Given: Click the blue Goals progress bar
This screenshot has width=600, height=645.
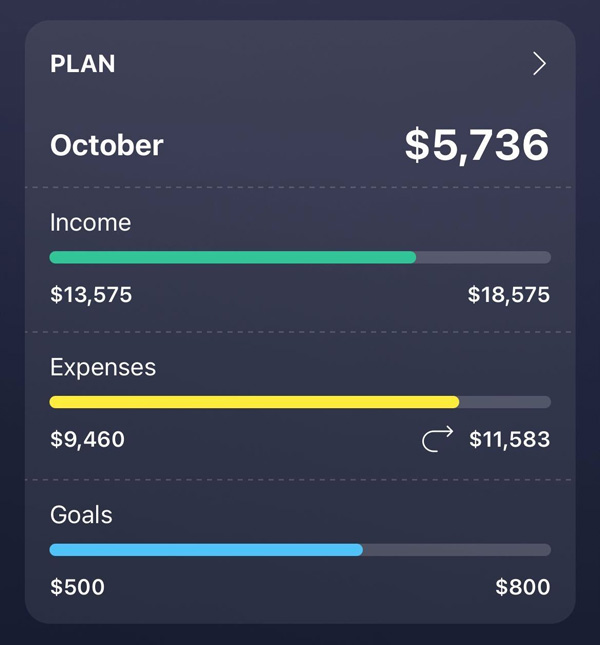Looking at the screenshot, I should click(206, 549).
